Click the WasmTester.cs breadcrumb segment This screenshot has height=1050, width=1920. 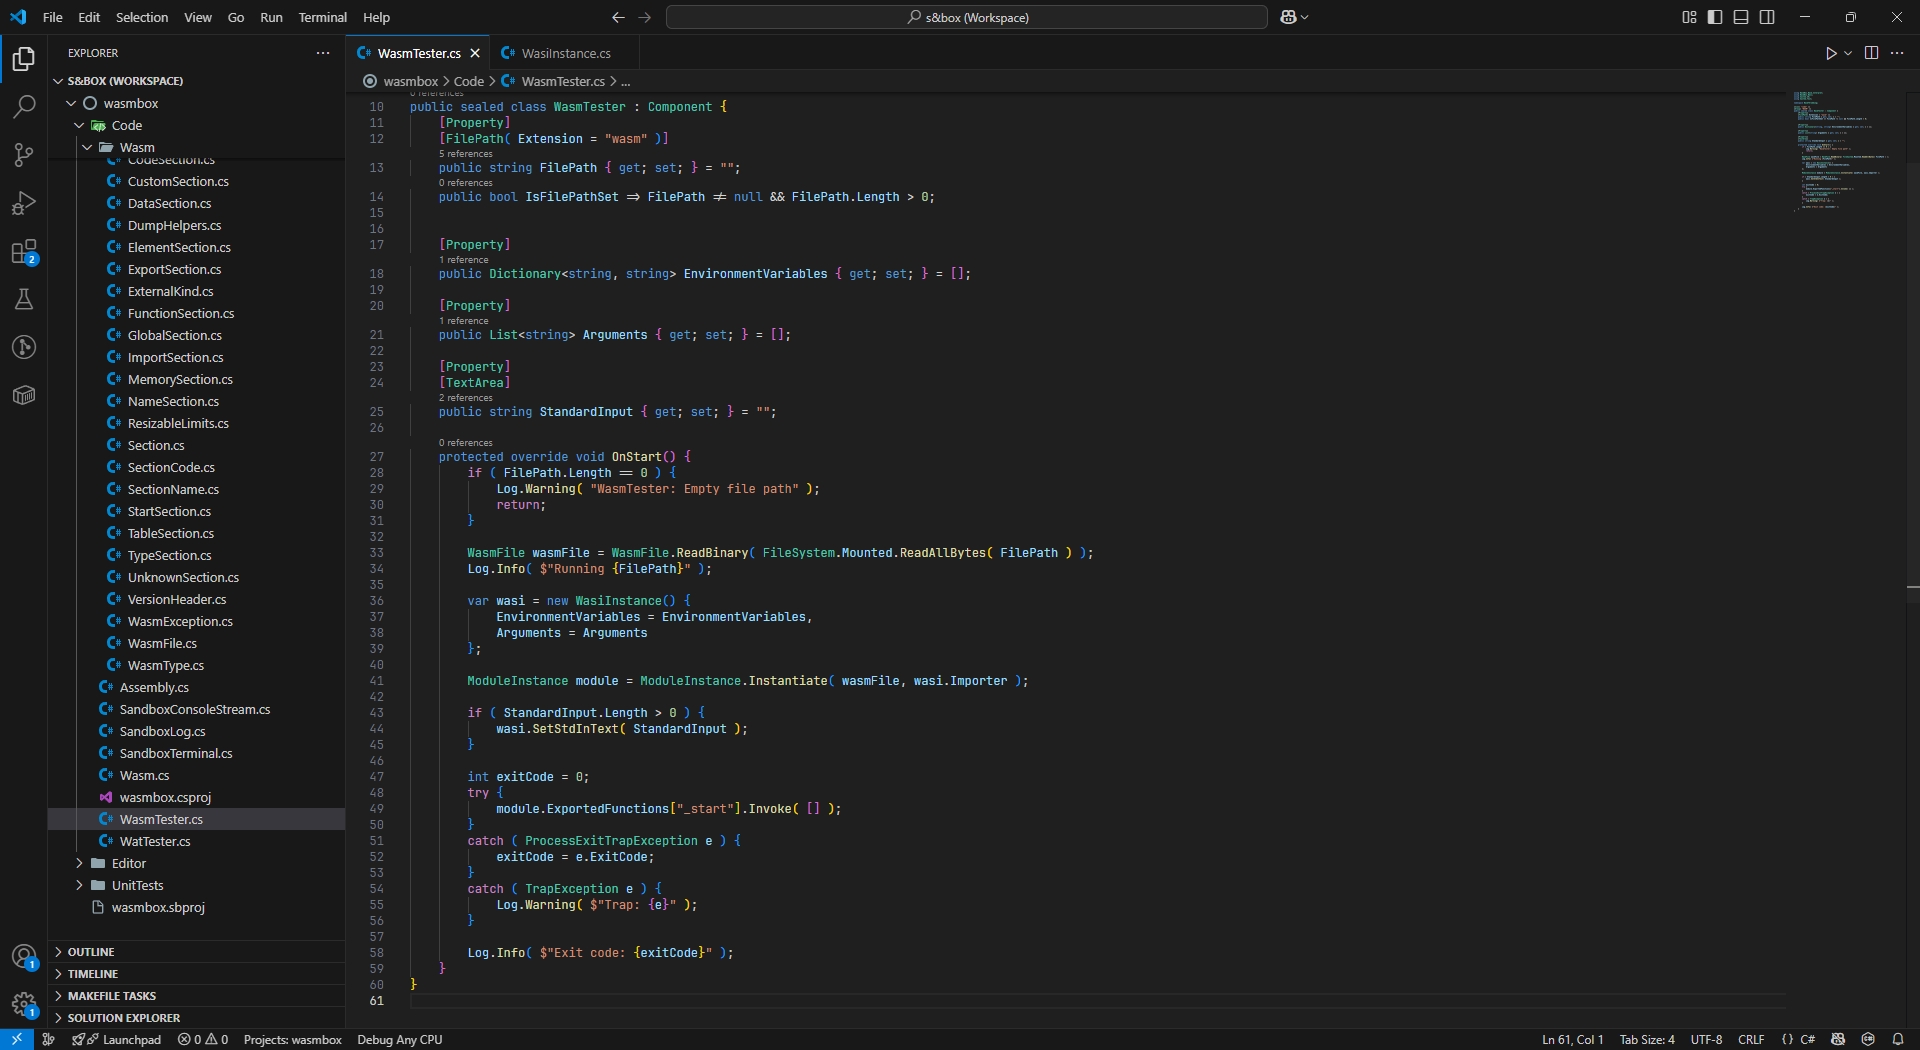pyautogui.click(x=562, y=81)
